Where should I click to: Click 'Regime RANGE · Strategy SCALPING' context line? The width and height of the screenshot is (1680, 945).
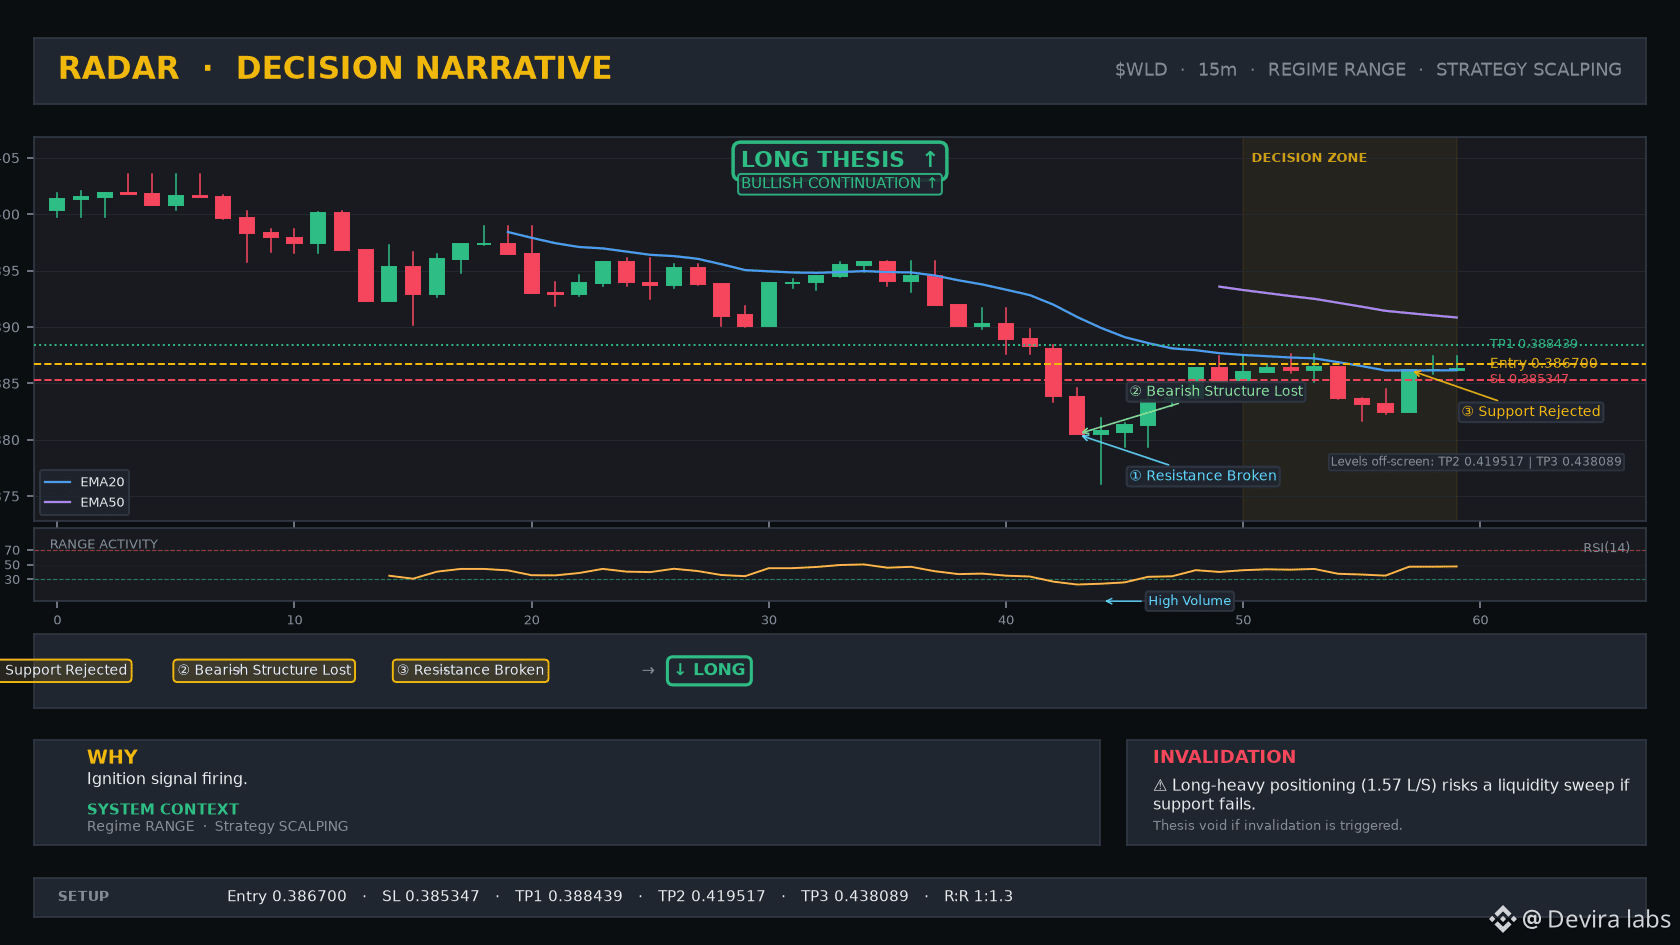click(218, 826)
